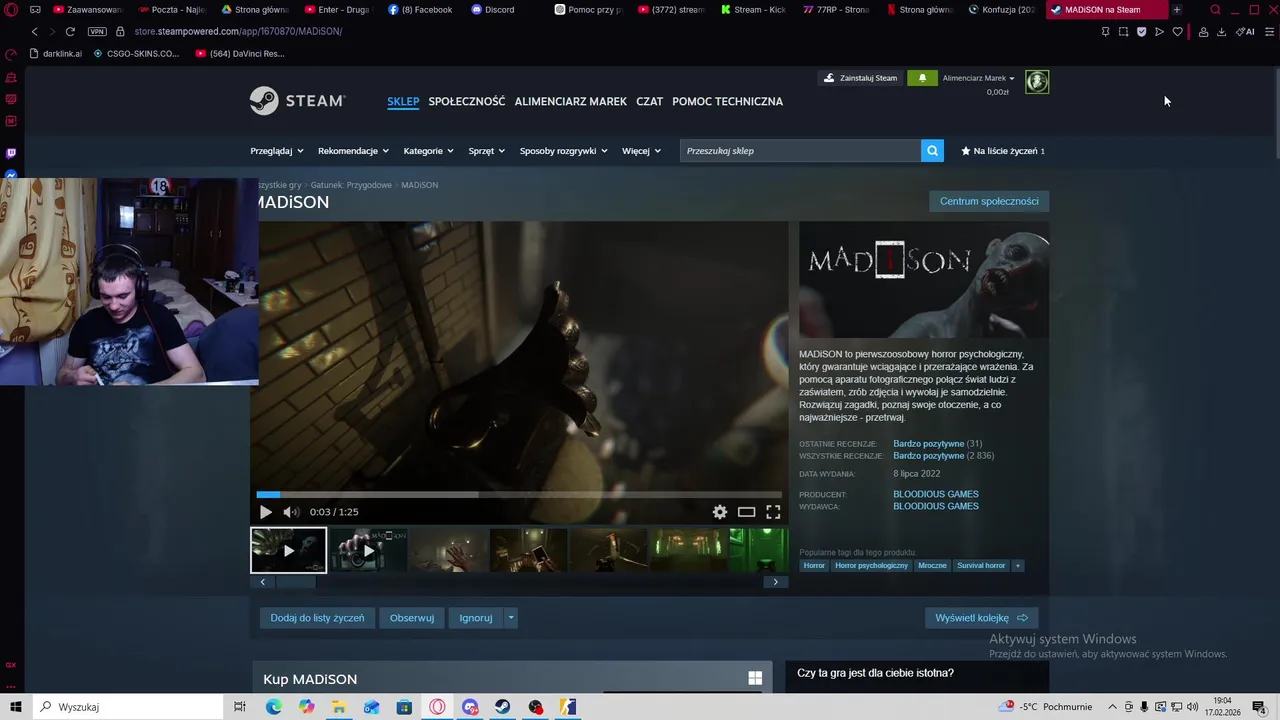Click Wyświetl kolejkę button
1280x720 pixels.
(982, 618)
